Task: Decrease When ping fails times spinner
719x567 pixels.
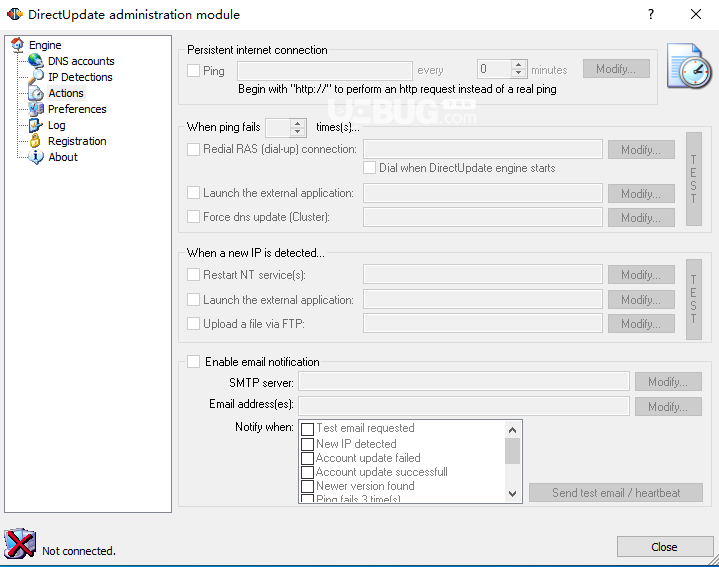Action: pyautogui.click(x=298, y=132)
